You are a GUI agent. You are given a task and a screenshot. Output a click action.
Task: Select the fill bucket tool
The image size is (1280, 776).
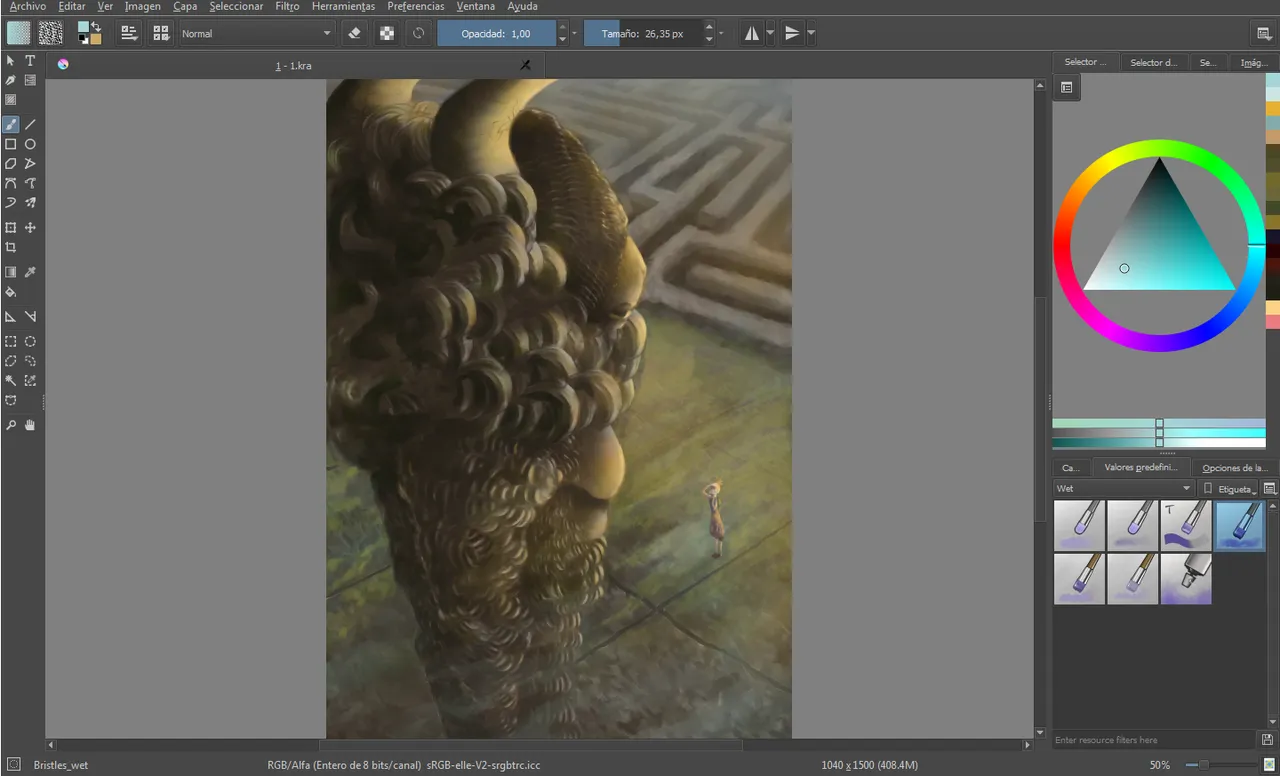pos(11,292)
